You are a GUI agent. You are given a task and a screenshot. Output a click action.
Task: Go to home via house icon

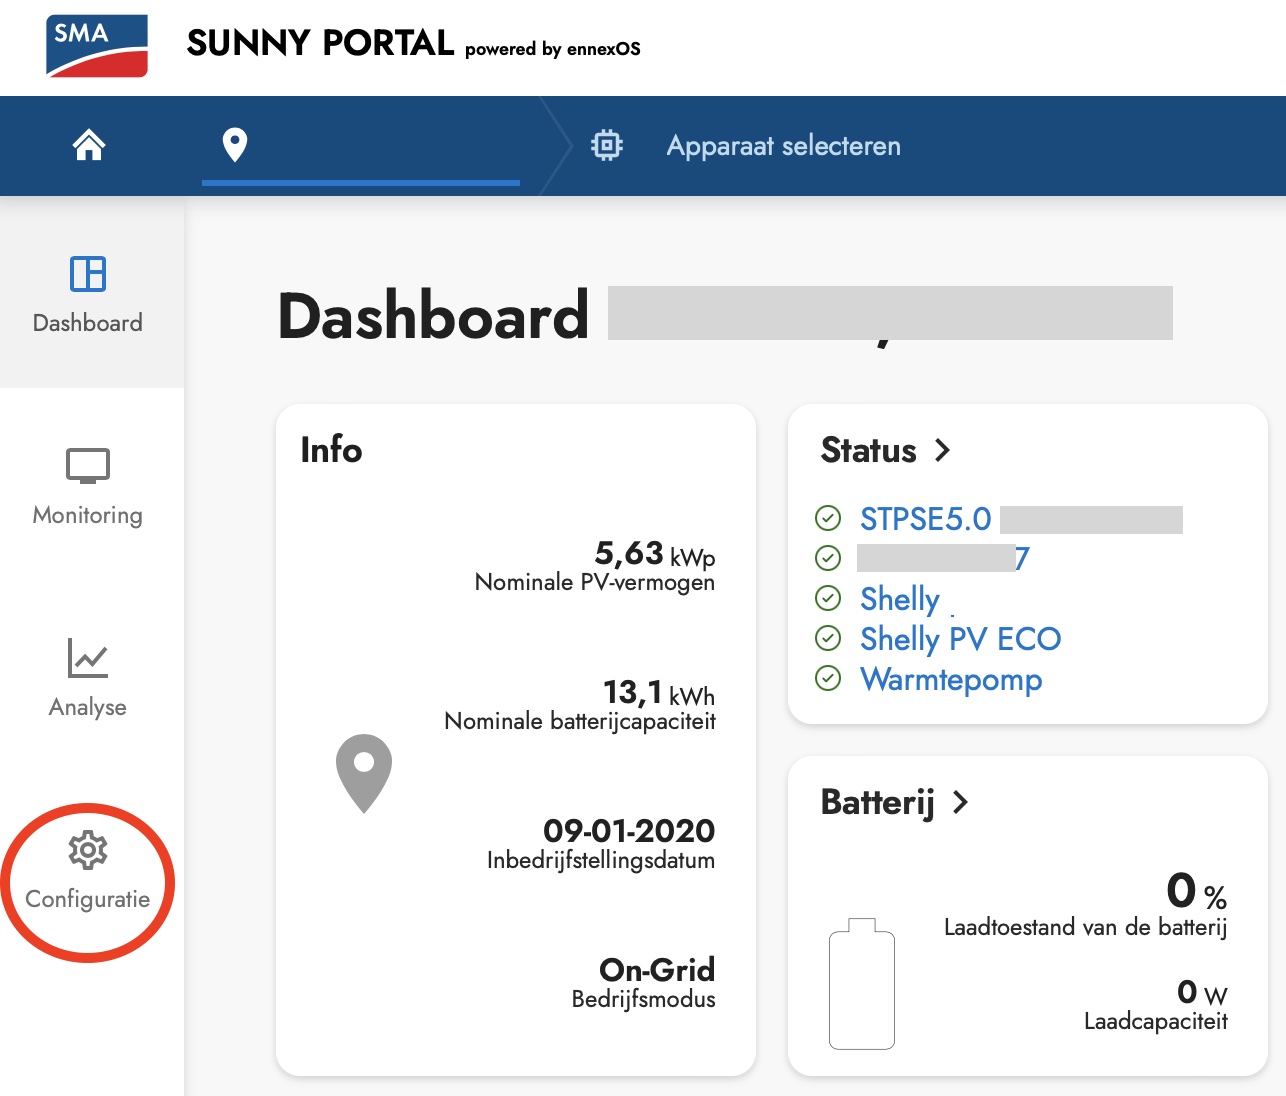pos(89,146)
